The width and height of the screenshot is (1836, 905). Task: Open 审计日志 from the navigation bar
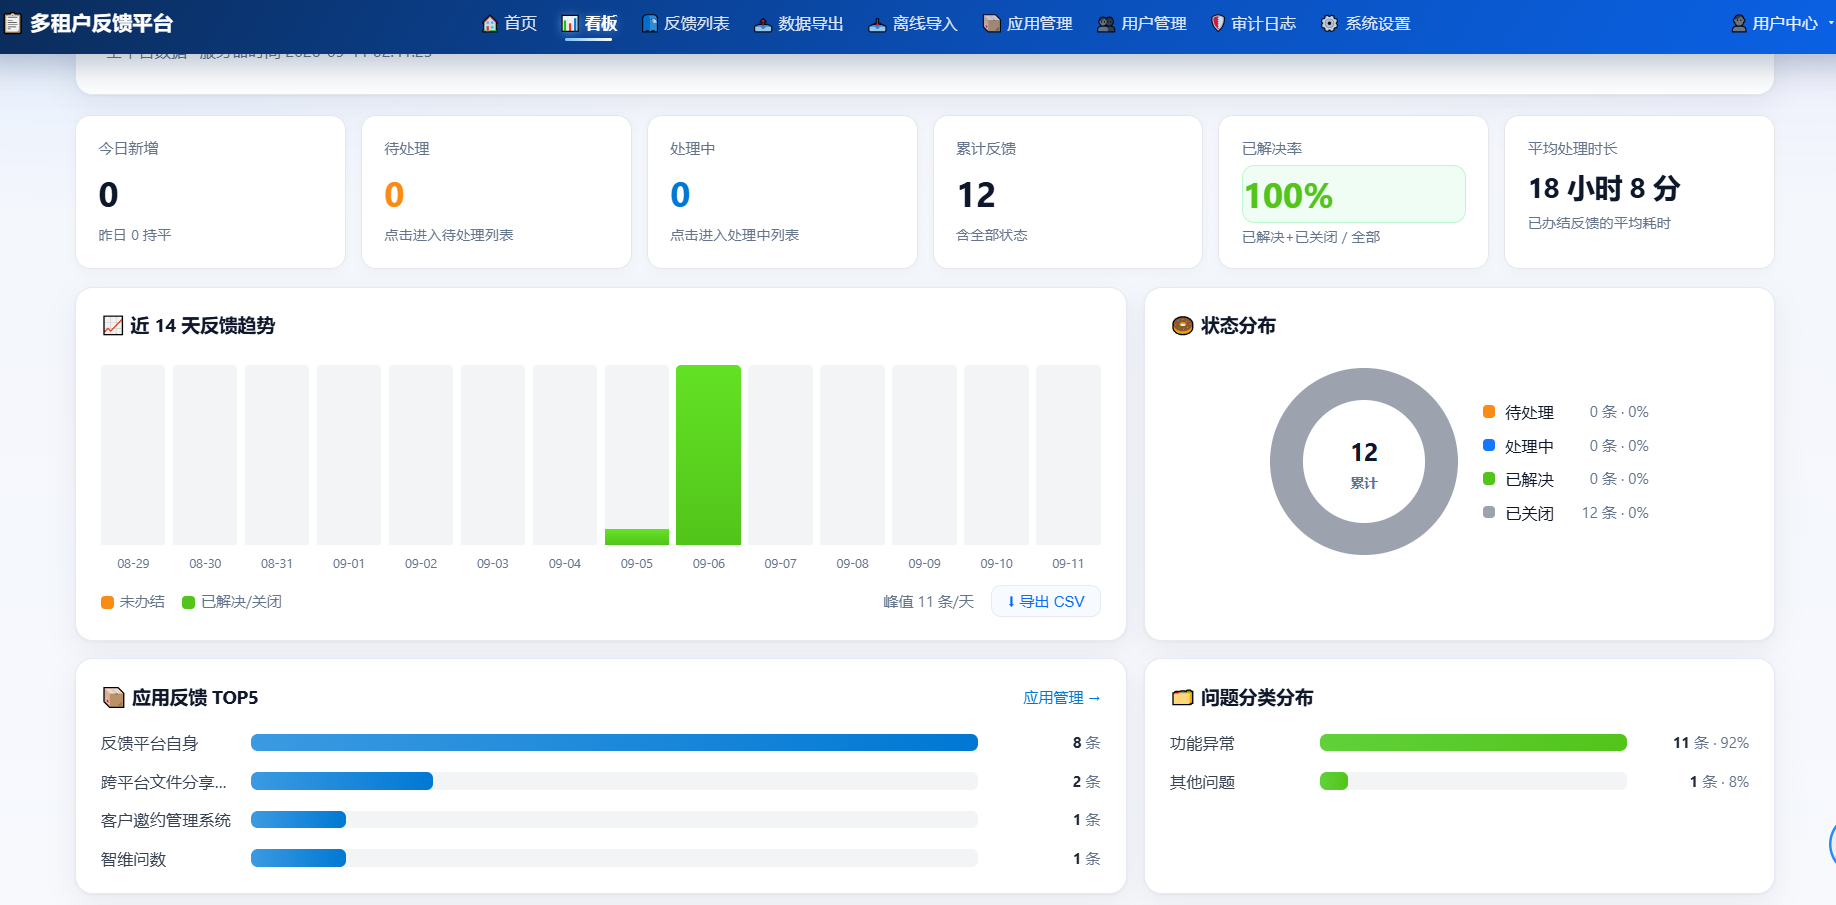(x=1254, y=24)
